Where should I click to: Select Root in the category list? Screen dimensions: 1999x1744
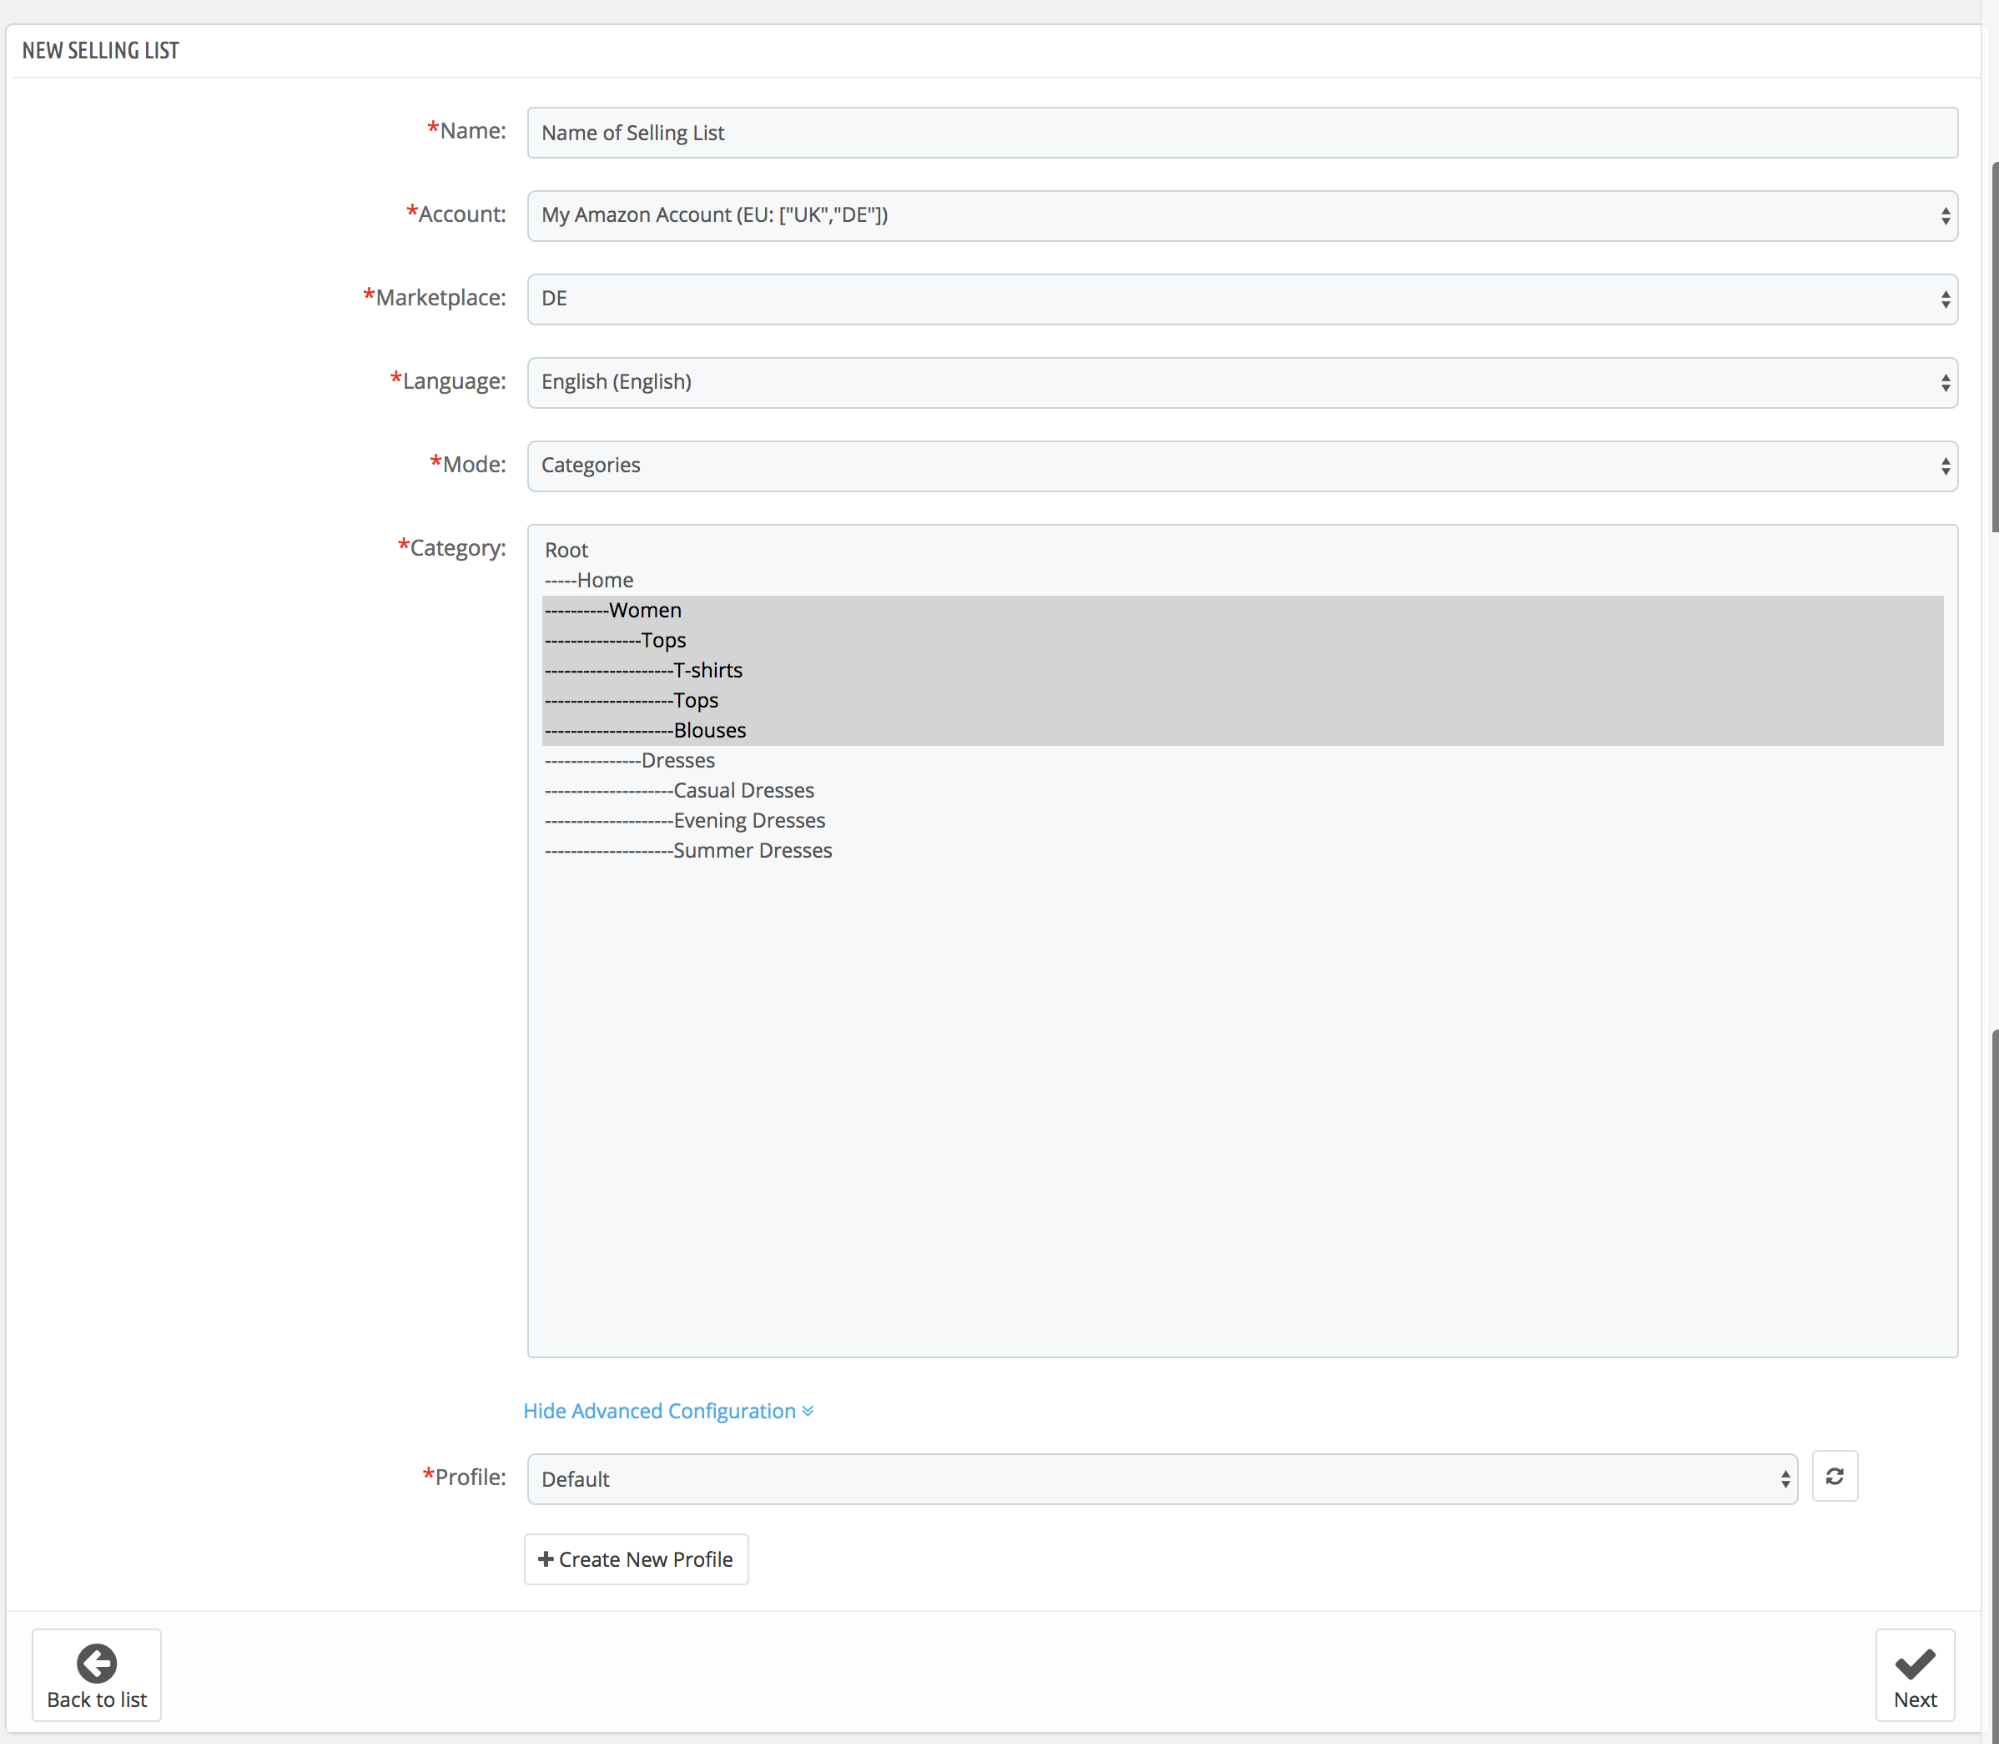point(1242,550)
